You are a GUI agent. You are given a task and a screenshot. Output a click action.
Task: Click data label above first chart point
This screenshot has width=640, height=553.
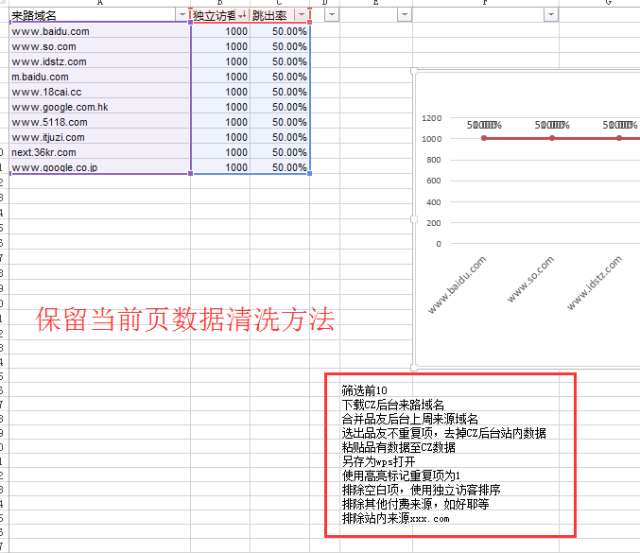pyautogui.click(x=484, y=125)
